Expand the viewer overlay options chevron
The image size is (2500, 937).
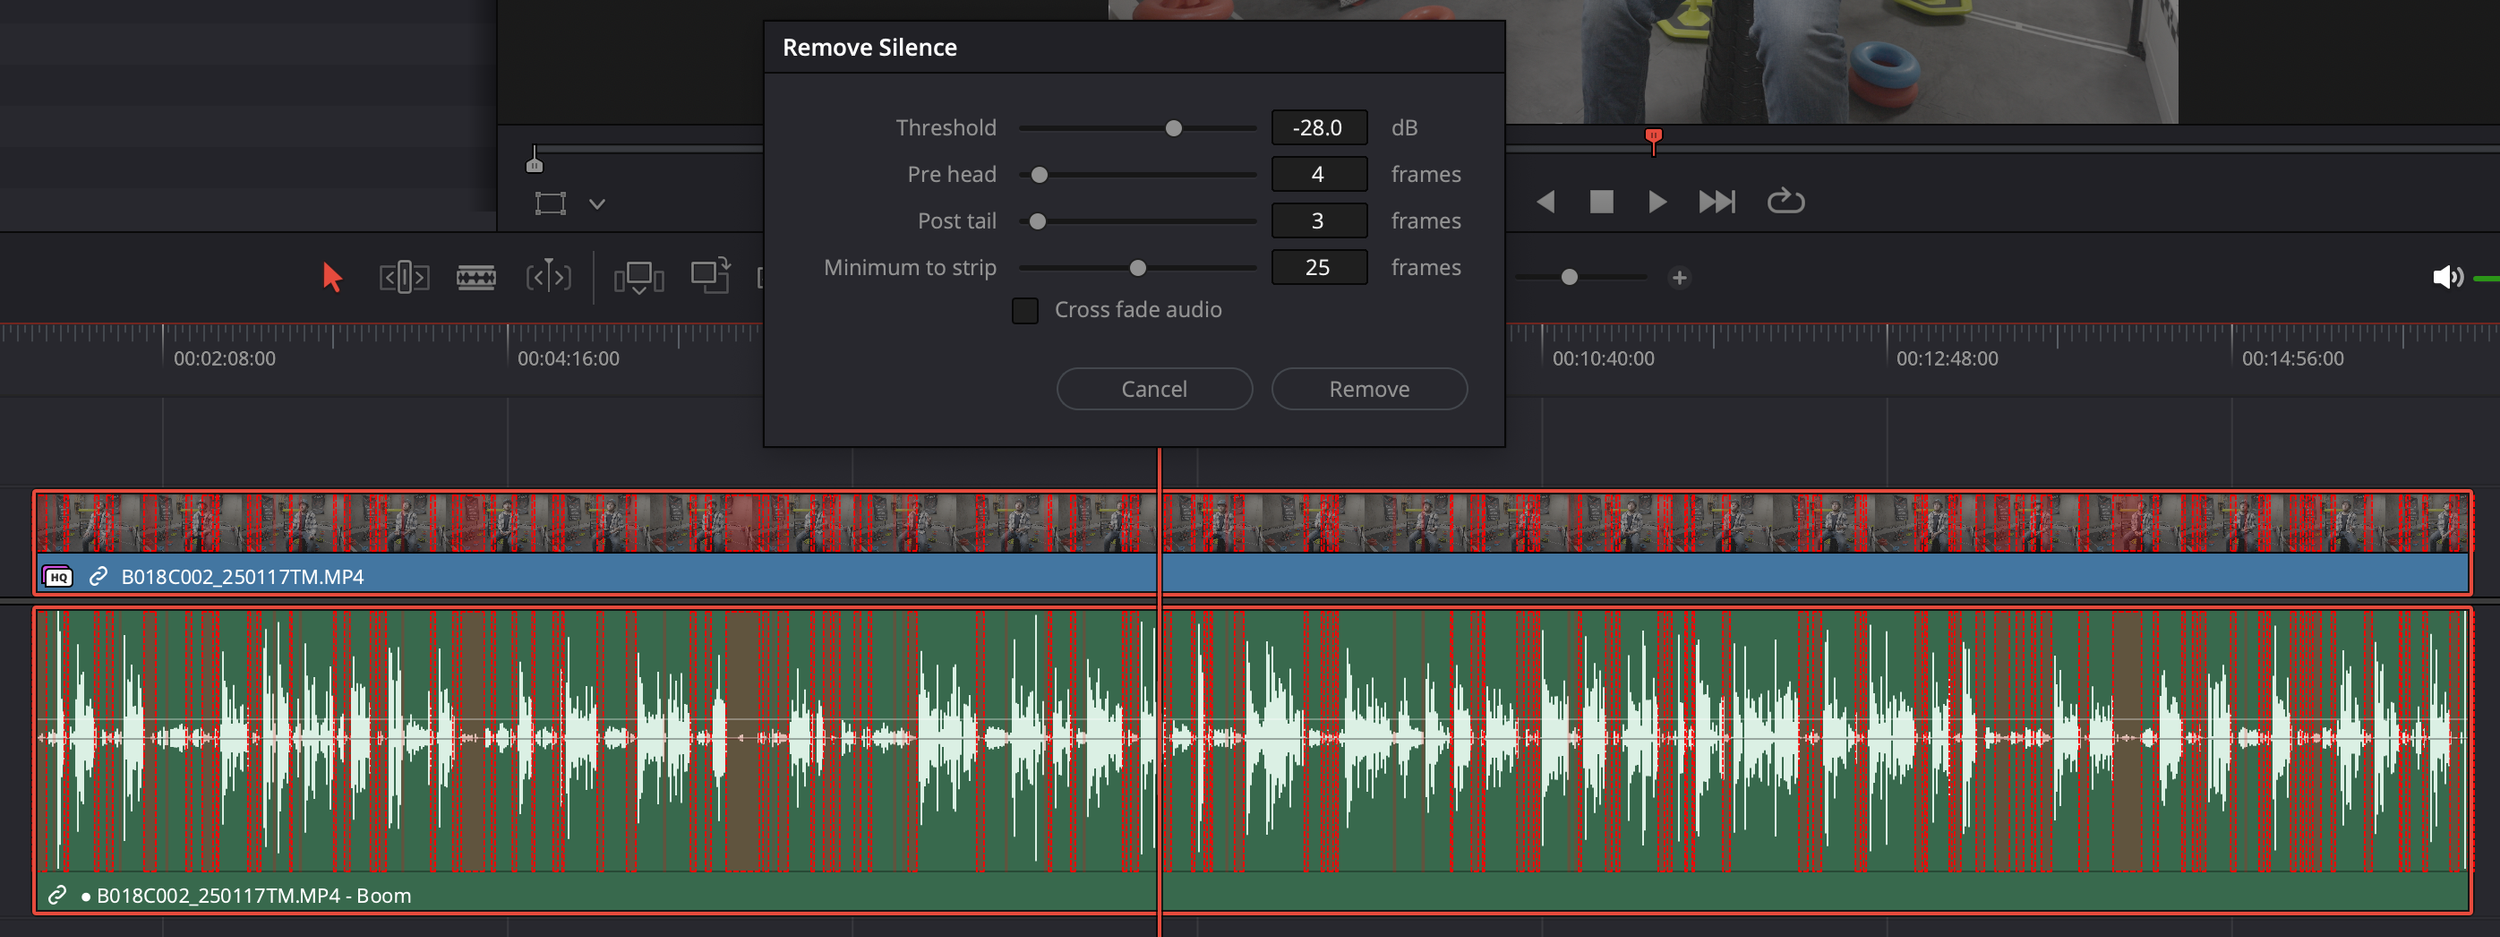[x=597, y=203]
